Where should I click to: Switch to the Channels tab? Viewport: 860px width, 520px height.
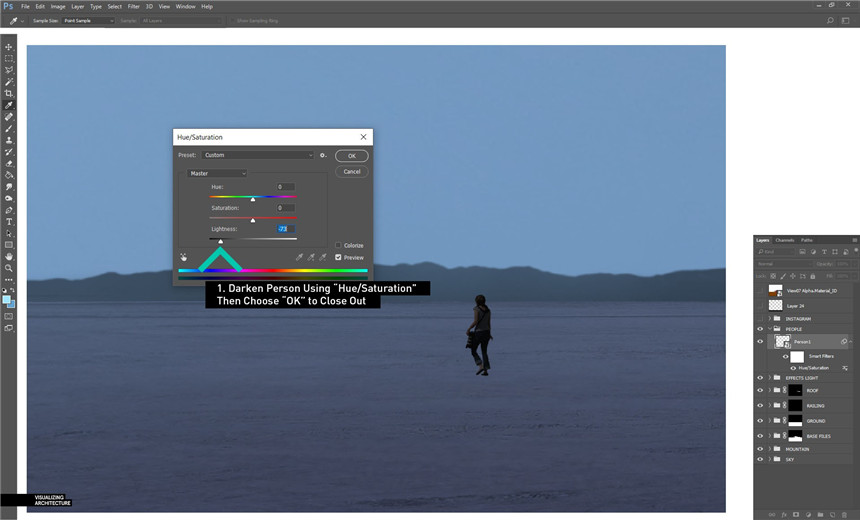click(x=785, y=240)
